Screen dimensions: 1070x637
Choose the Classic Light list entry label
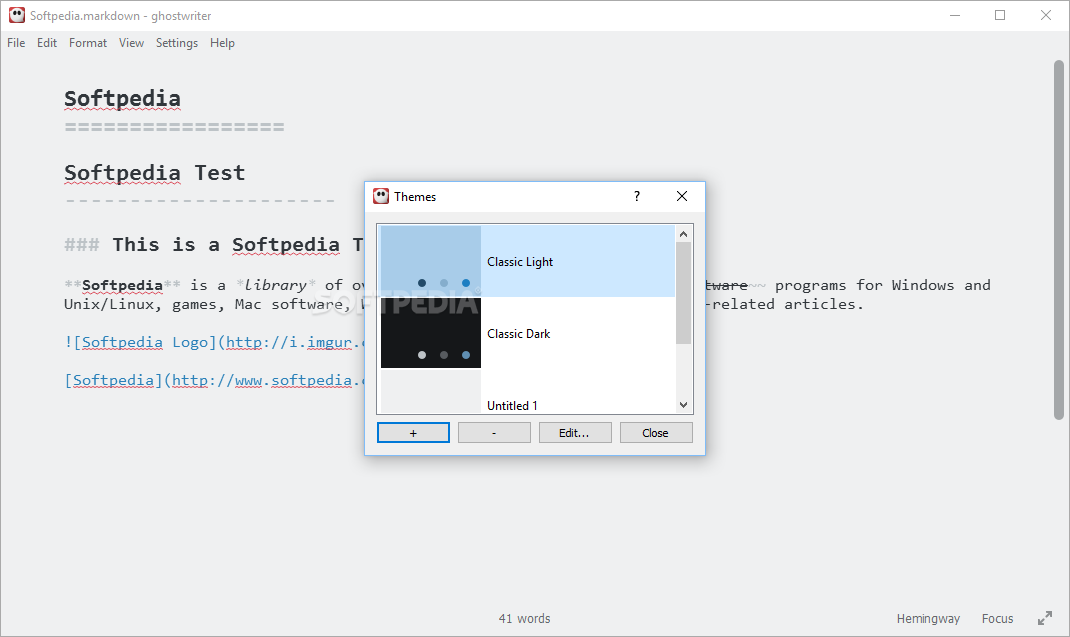coord(520,262)
